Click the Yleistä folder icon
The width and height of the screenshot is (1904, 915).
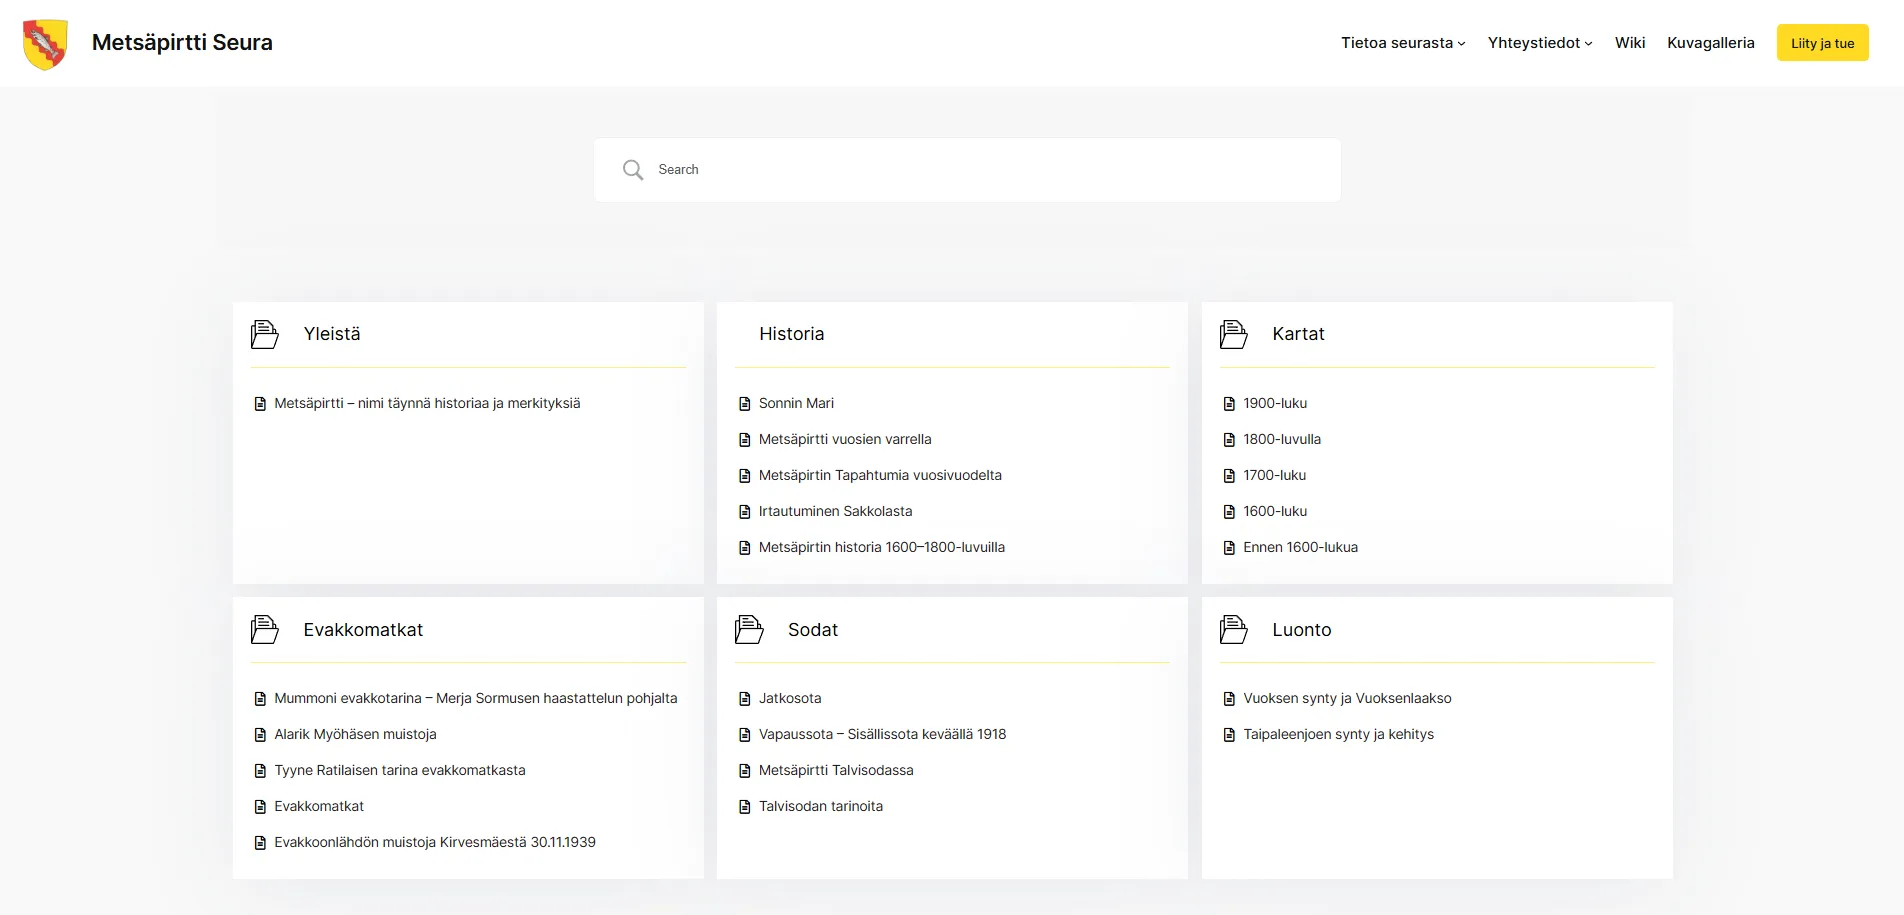(264, 334)
